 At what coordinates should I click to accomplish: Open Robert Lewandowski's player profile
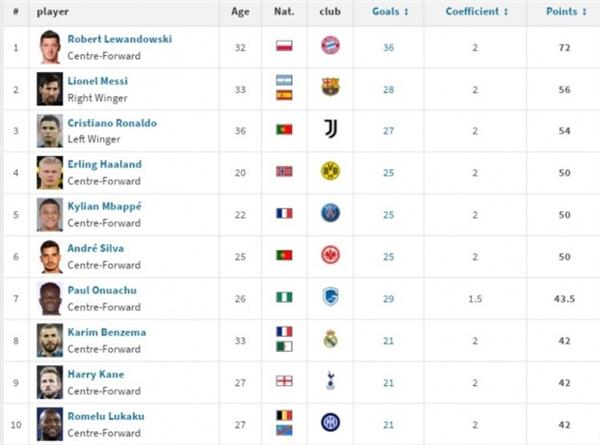(x=119, y=38)
